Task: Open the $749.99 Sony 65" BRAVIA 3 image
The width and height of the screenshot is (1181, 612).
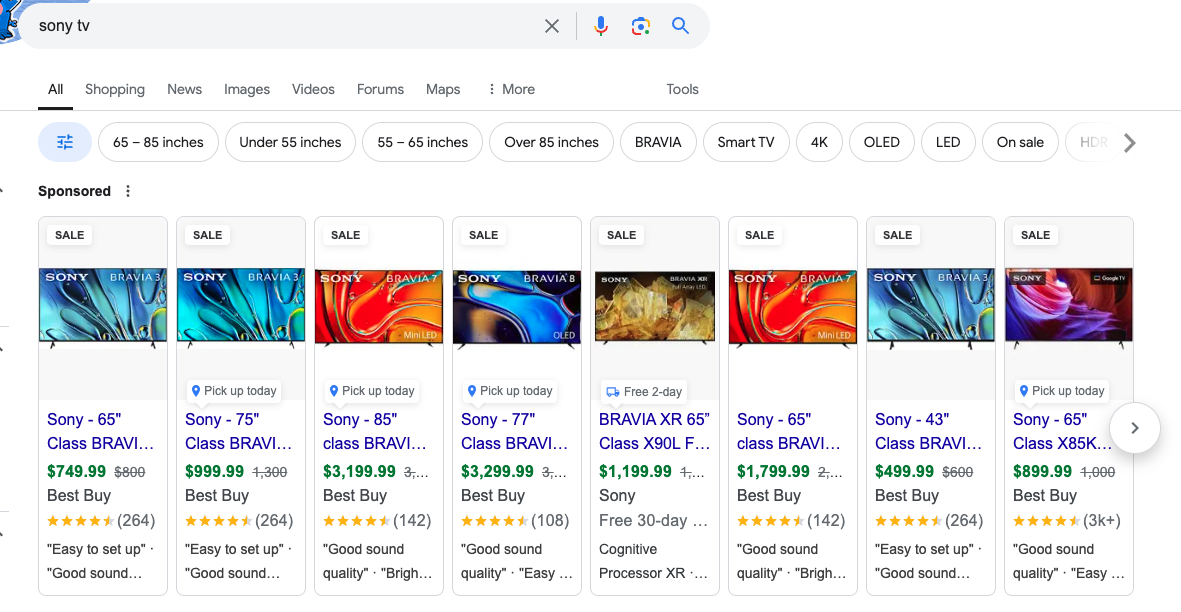Action: [103, 309]
